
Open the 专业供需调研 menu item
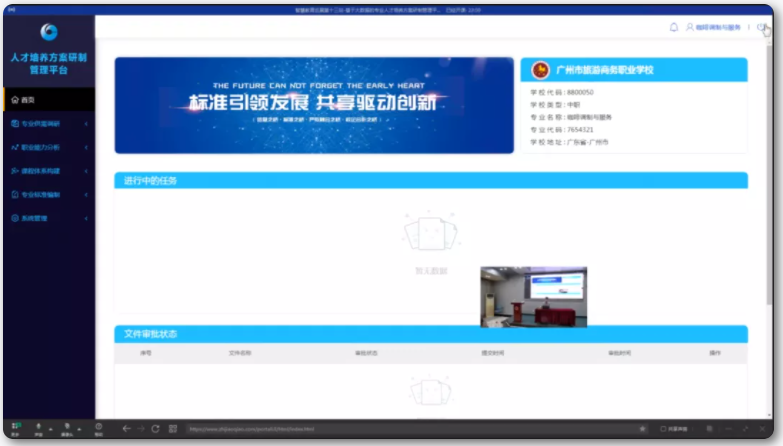(x=49, y=123)
